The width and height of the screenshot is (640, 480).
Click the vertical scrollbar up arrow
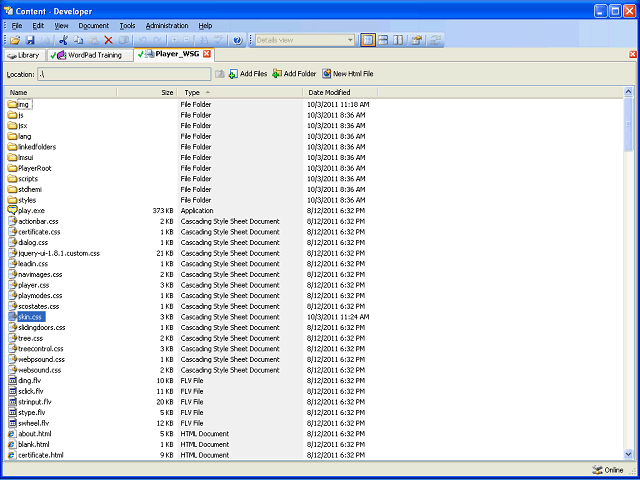click(x=629, y=92)
